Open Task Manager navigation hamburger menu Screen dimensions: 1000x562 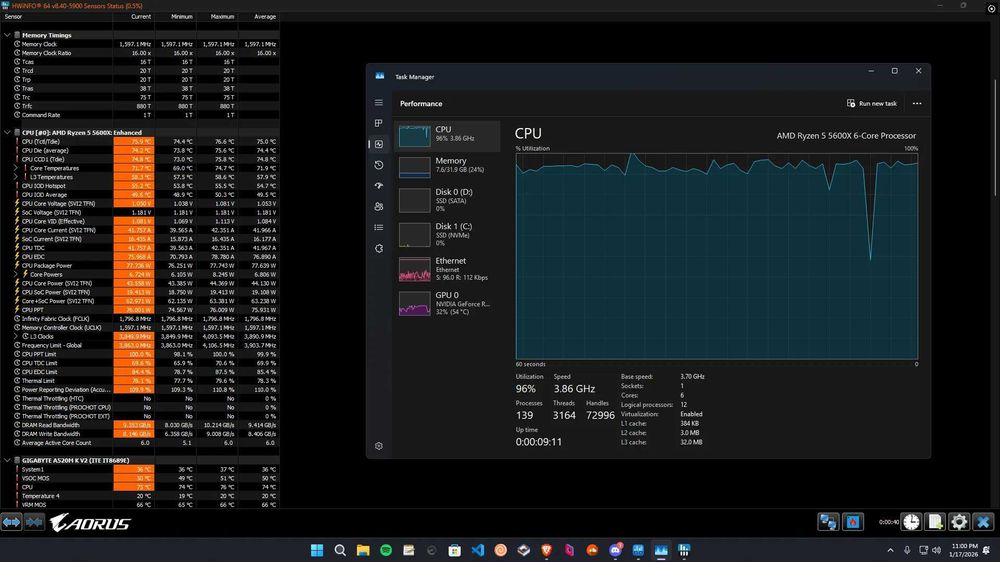[x=379, y=103]
